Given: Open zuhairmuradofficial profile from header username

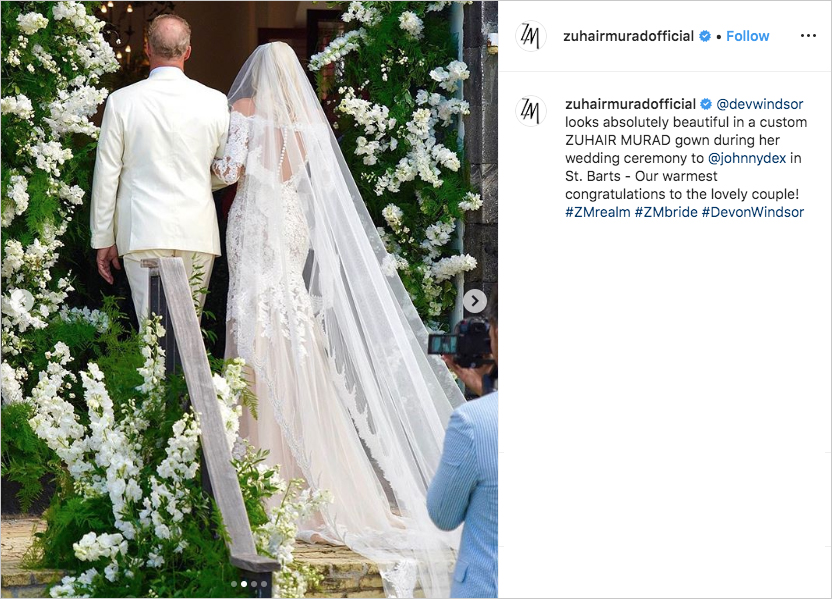Looking at the screenshot, I should click(628, 36).
